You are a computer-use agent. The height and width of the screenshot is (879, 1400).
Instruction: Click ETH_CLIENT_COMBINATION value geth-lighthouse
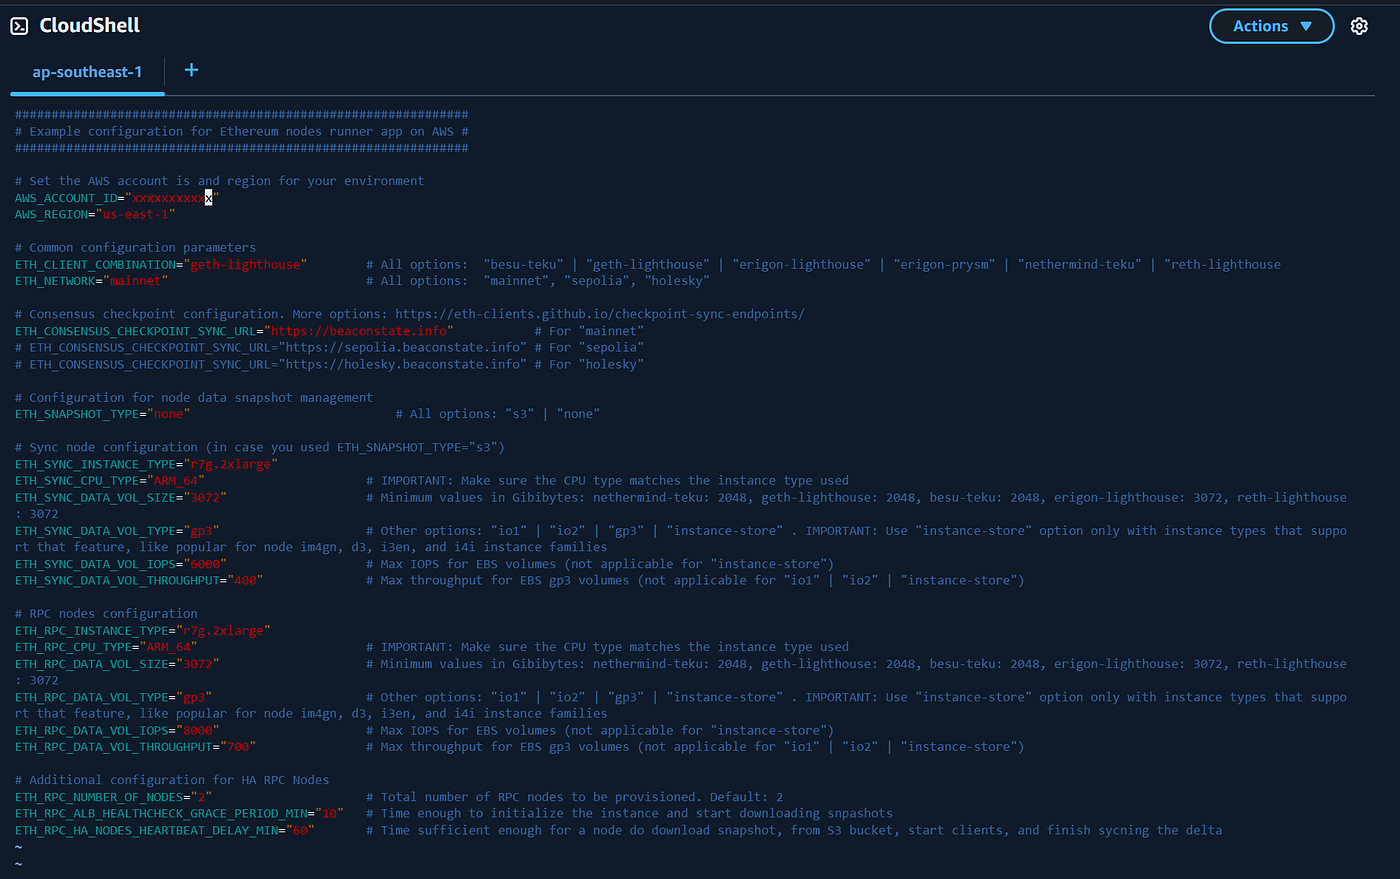point(245,264)
